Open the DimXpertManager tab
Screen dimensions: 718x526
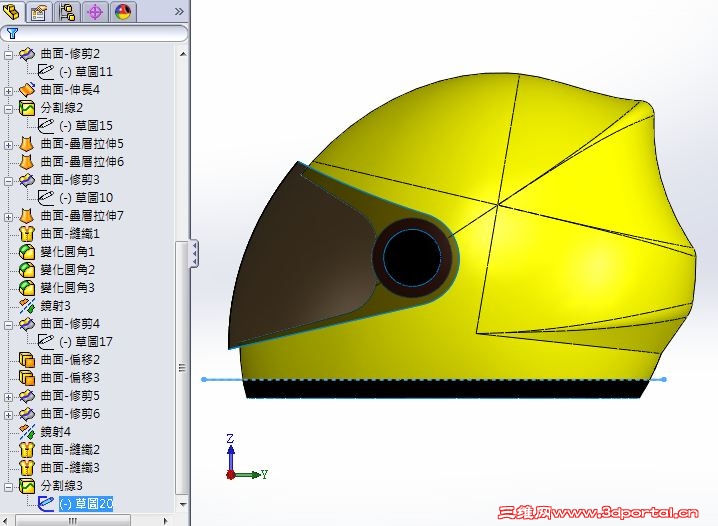tap(95, 11)
